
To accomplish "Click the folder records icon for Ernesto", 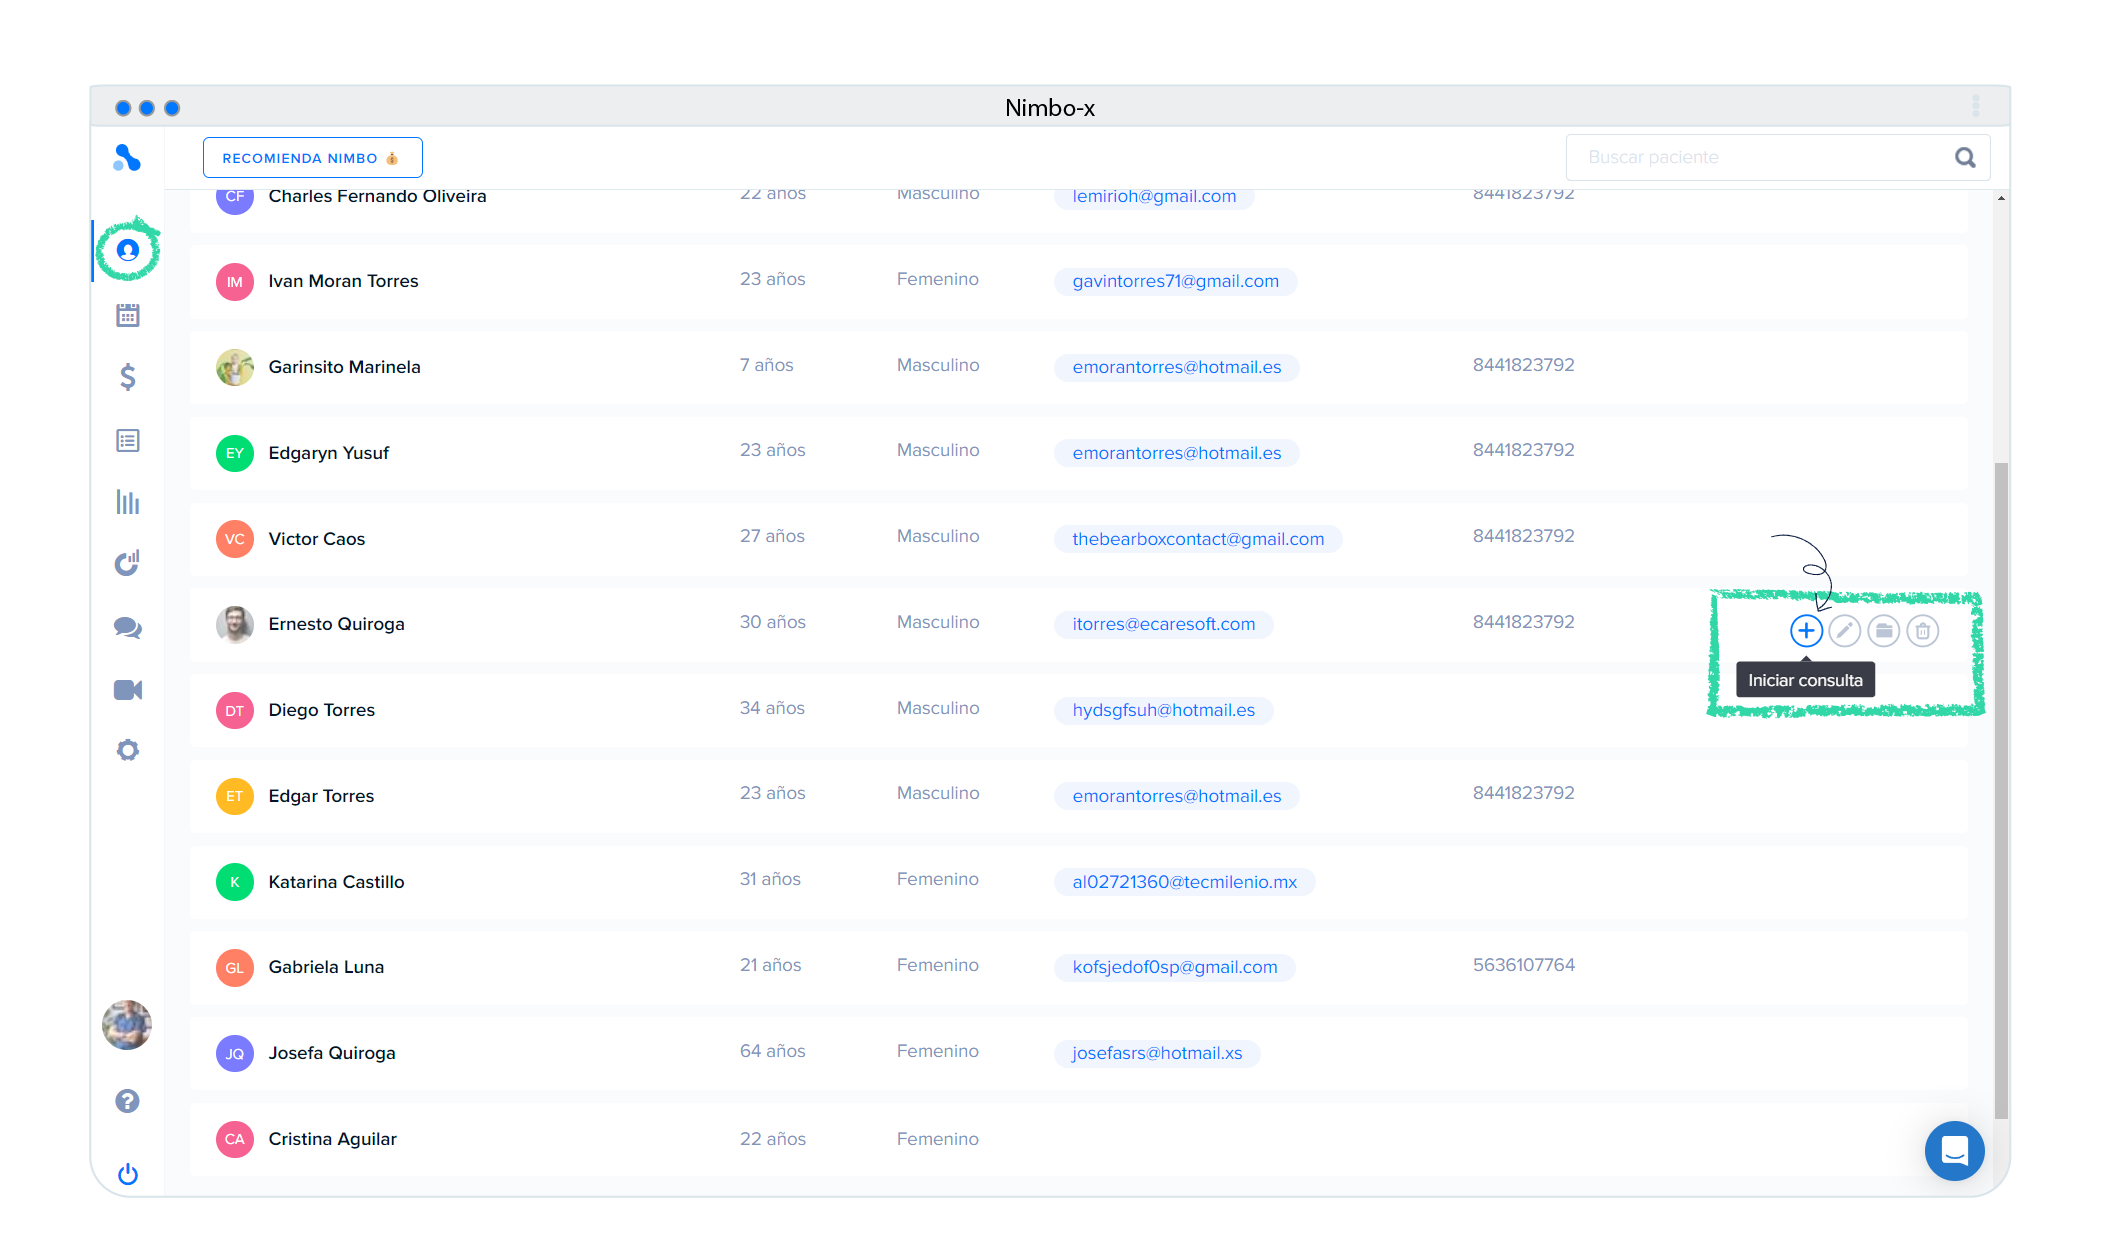I will pyautogui.click(x=1884, y=631).
